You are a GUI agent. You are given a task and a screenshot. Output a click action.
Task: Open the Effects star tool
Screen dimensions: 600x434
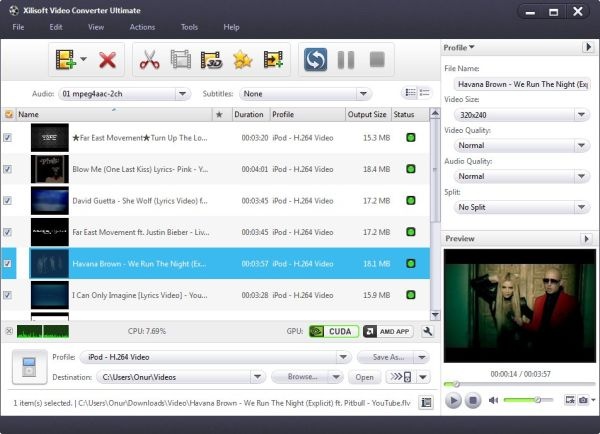tap(242, 60)
